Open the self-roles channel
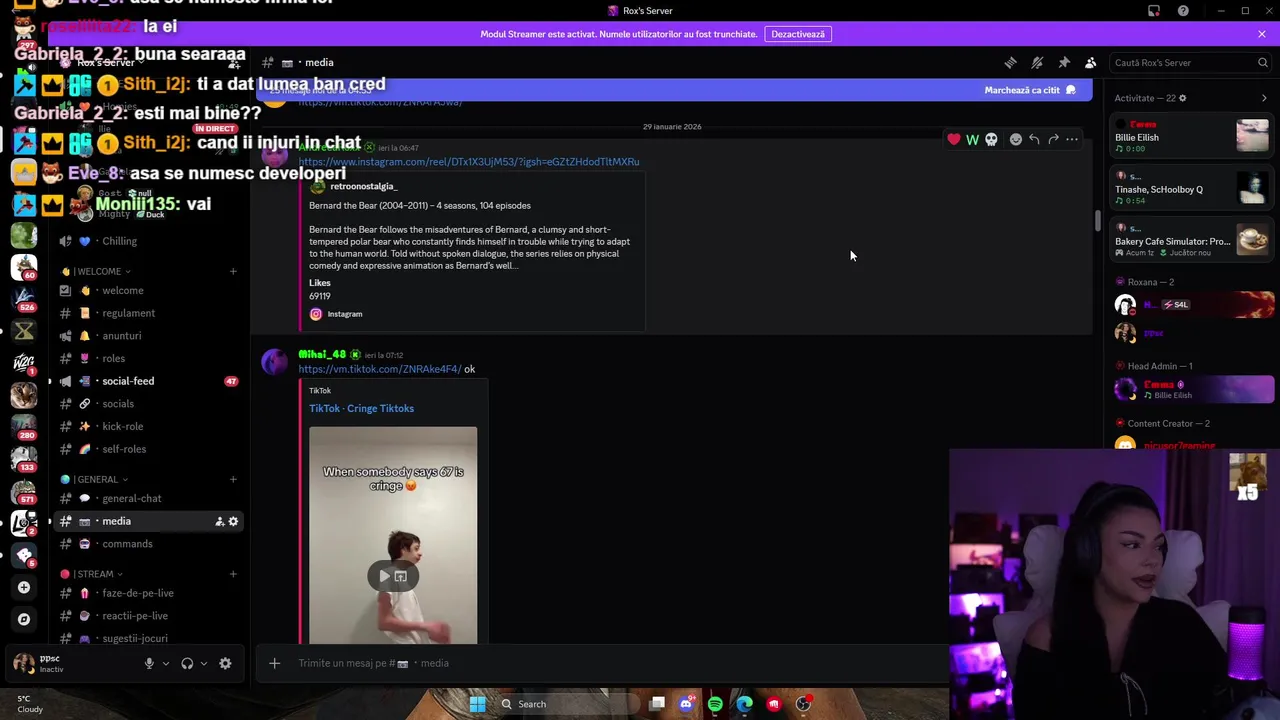 click(148, 449)
